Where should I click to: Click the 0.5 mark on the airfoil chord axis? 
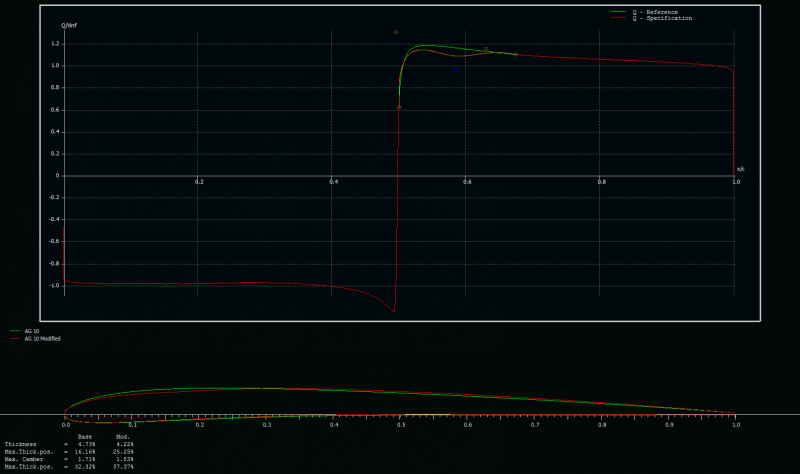tap(401, 424)
